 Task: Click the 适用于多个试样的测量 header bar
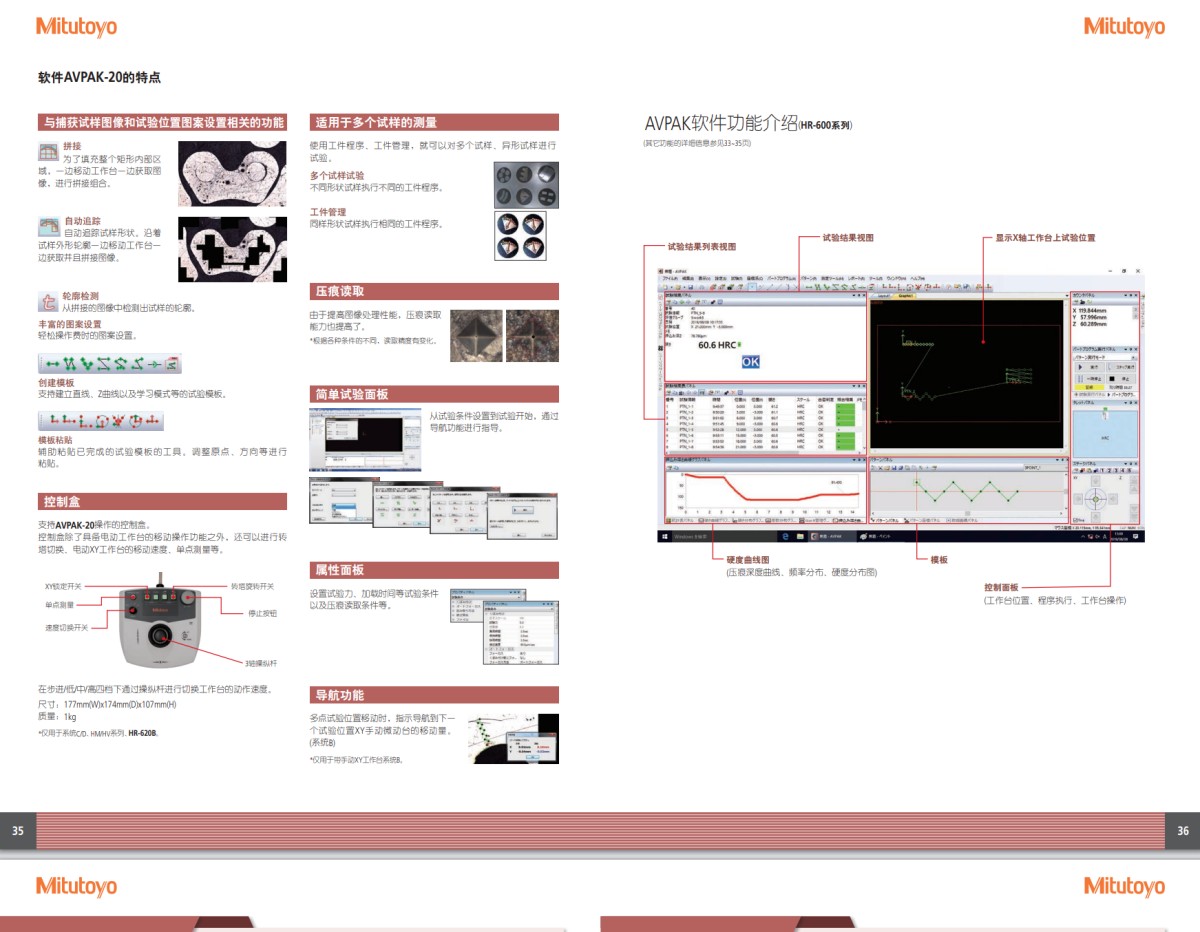[x=434, y=122]
